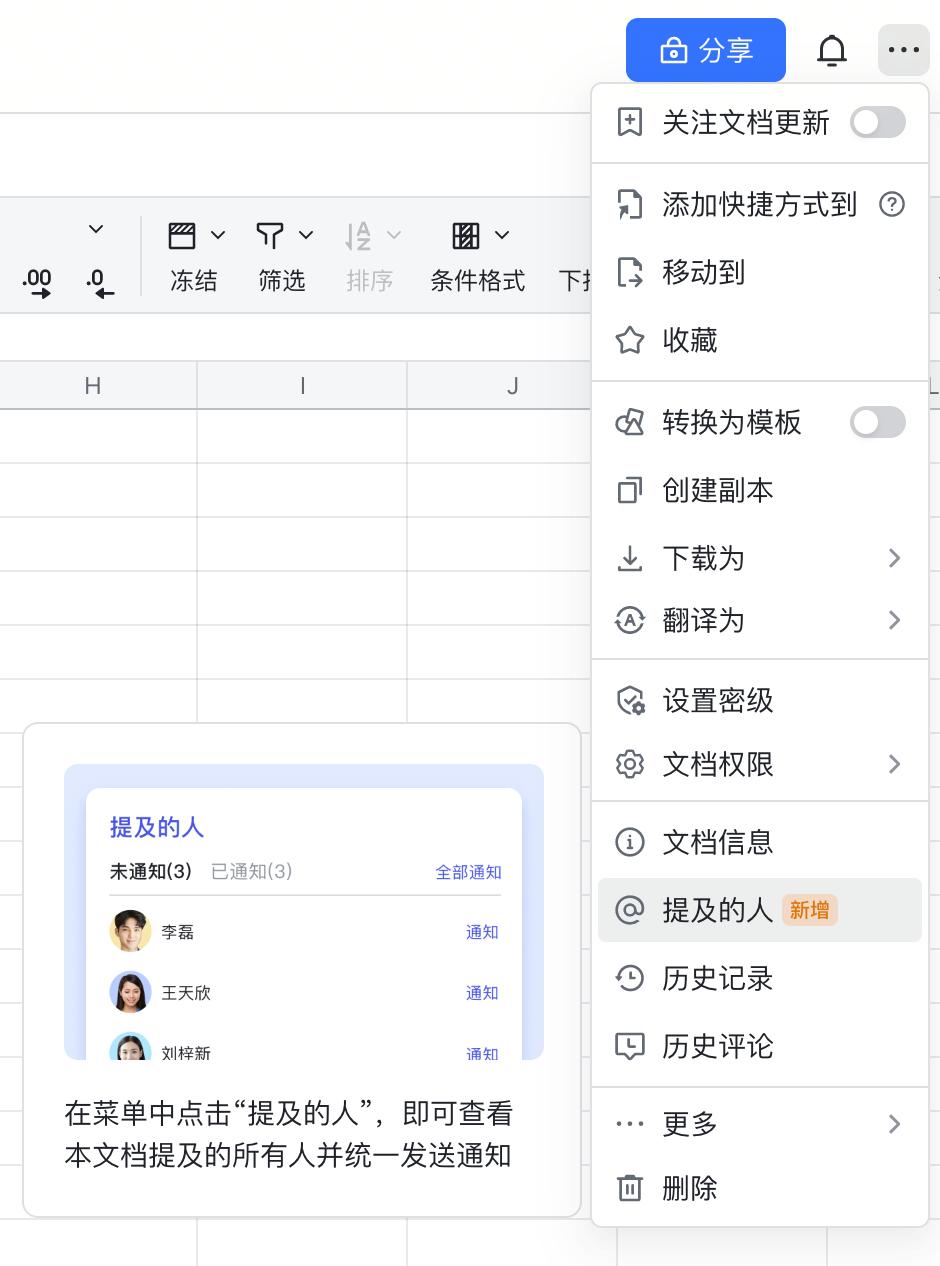Open the Filter tool icon
The height and width of the screenshot is (1266, 940).
click(x=269, y=236)
